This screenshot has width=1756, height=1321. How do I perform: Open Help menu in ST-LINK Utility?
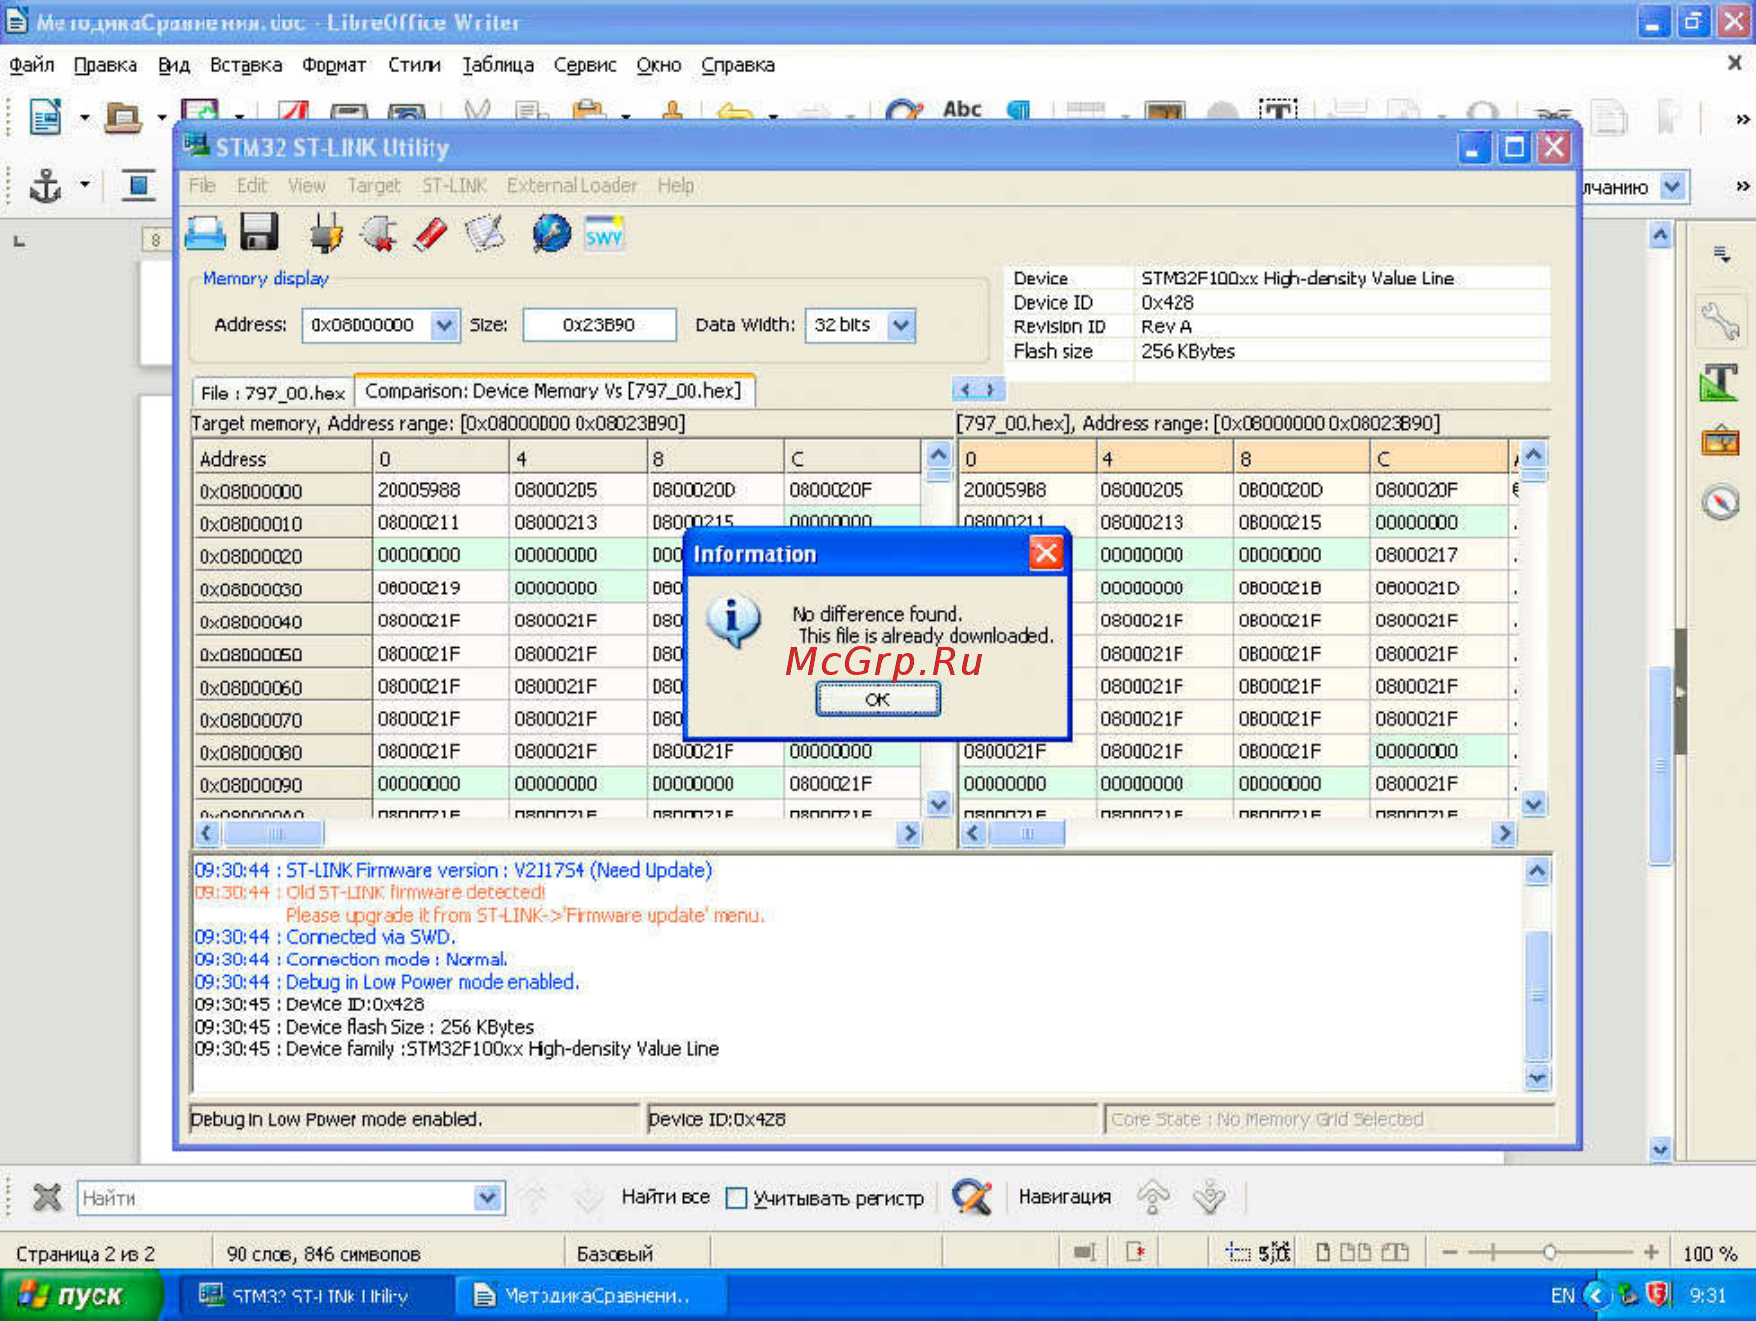coord(675,186)
